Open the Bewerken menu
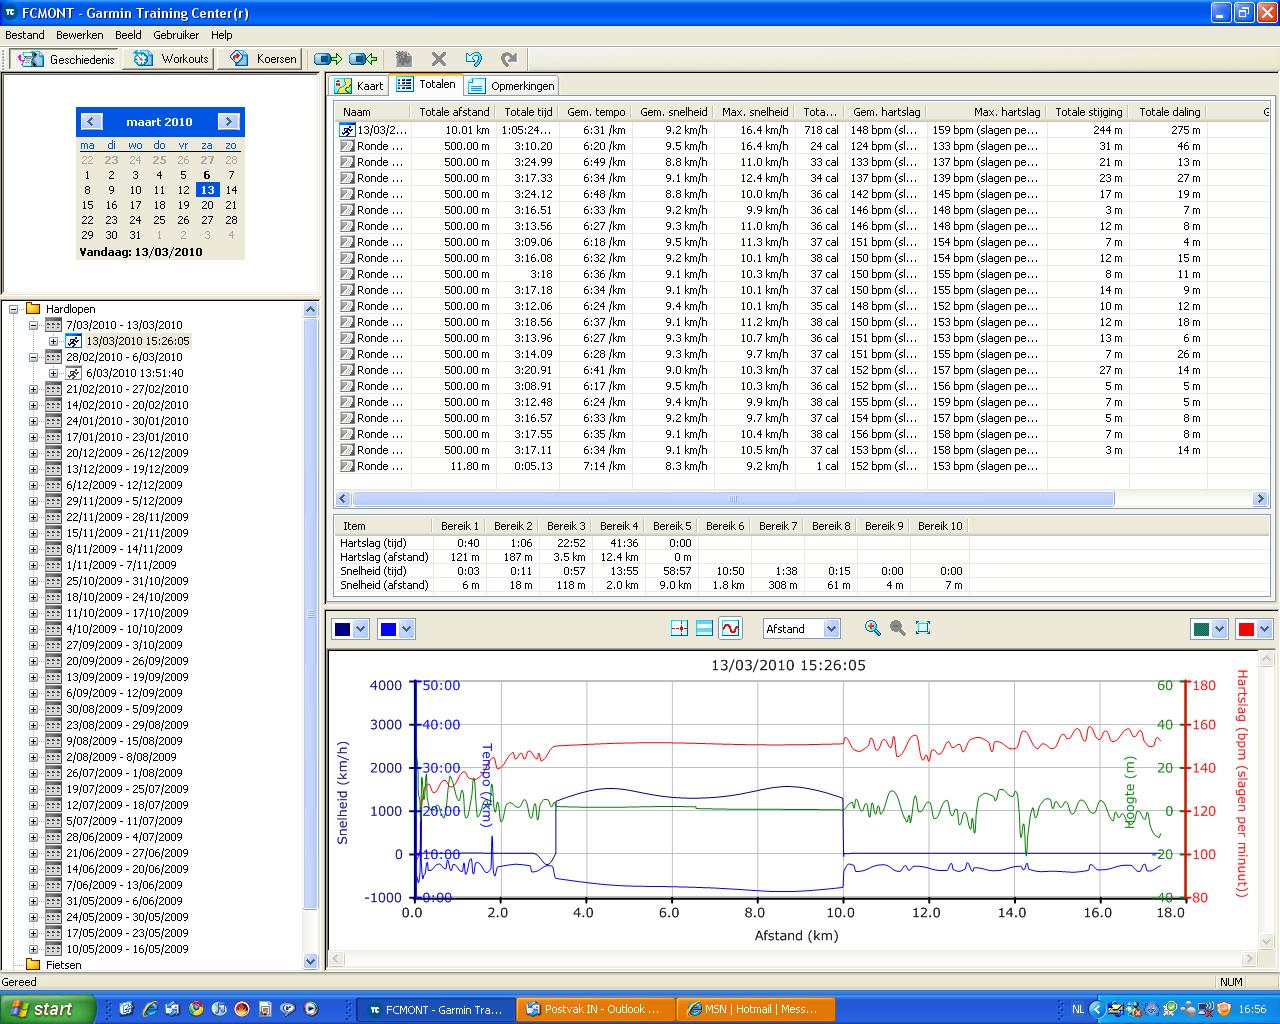 [80, 35]
